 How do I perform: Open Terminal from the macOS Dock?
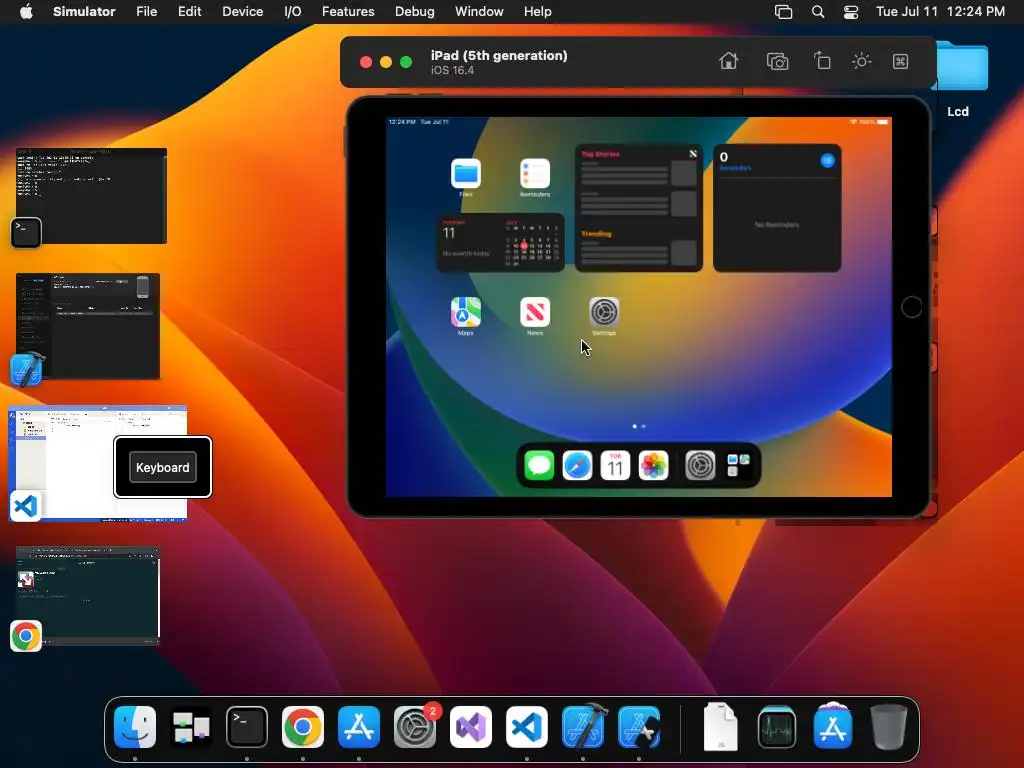(x=247, y=727)
